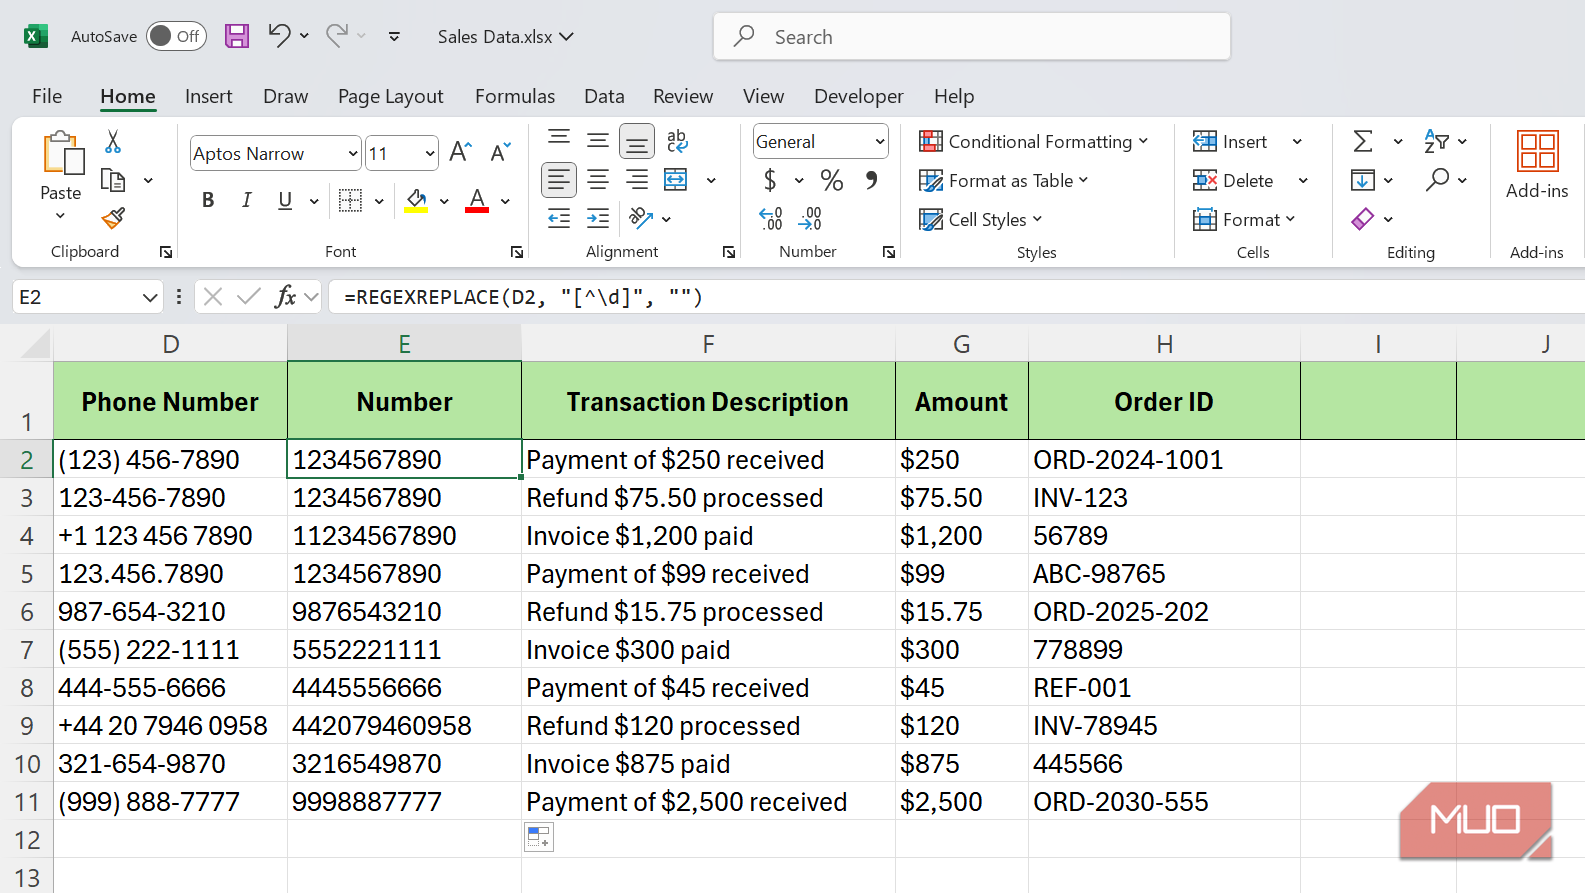Screen dimensions: 1585x893
Task: Toggle Underline formatting
Action: [x=285, y=200]
